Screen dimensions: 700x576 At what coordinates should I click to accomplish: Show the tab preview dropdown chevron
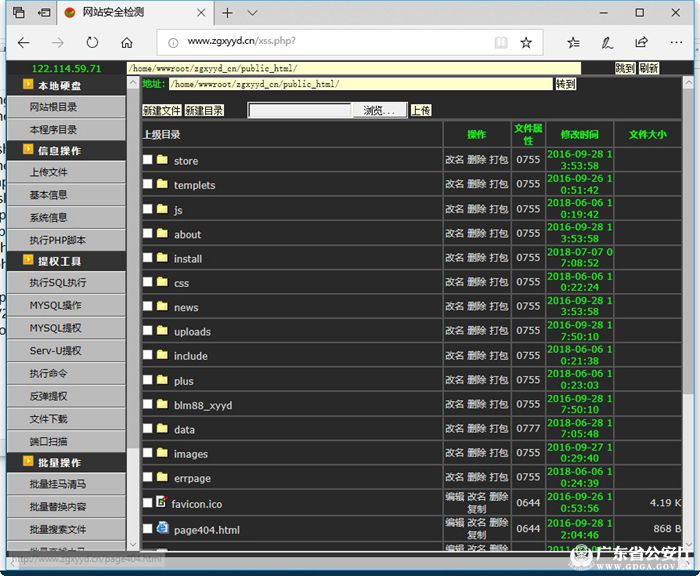coord(253,13)
